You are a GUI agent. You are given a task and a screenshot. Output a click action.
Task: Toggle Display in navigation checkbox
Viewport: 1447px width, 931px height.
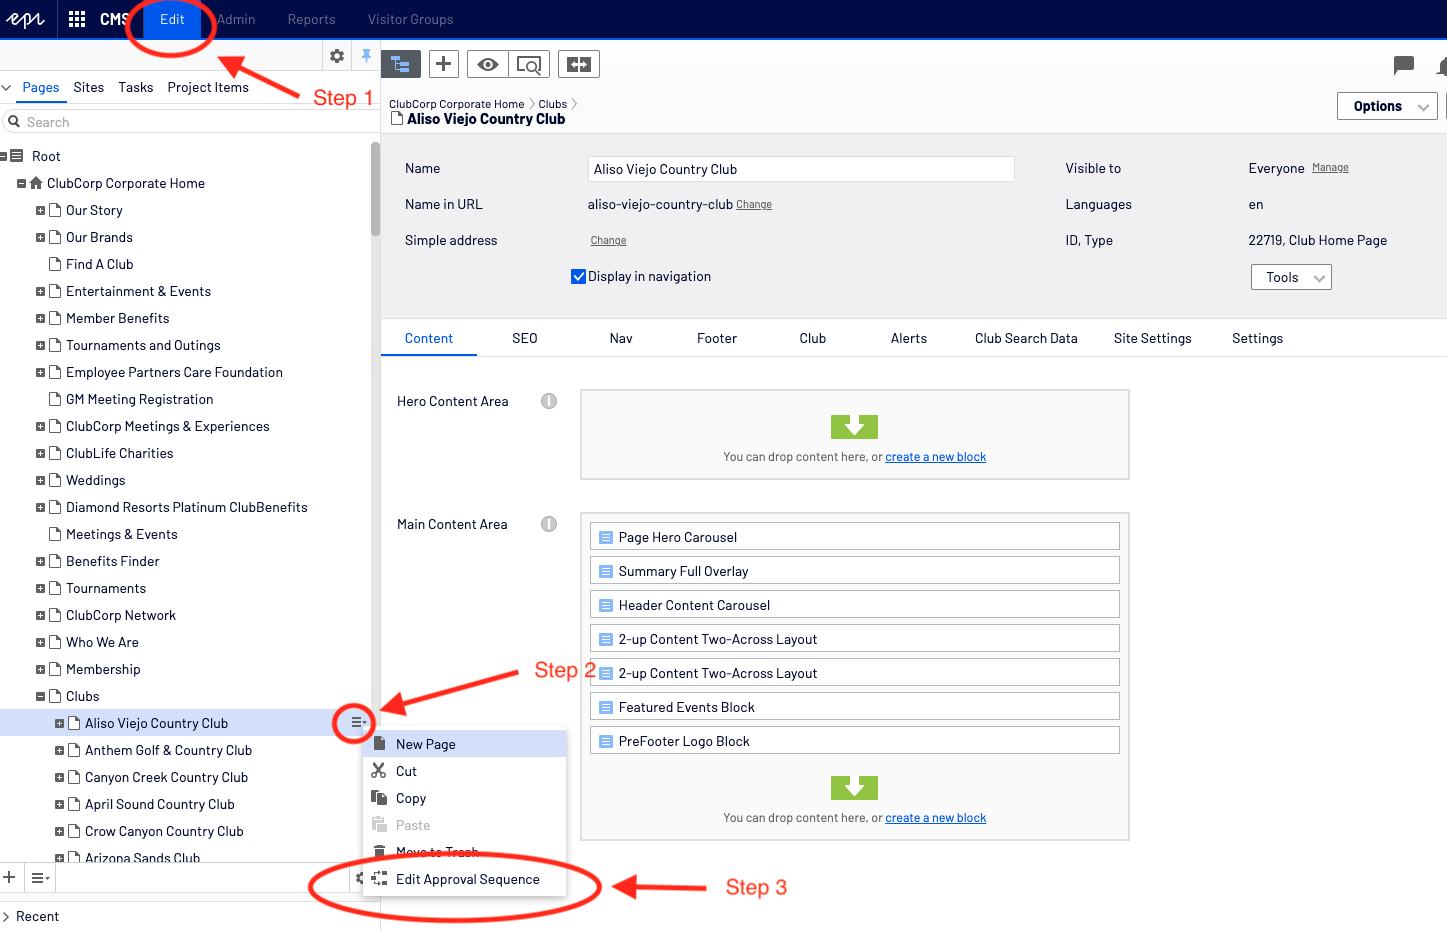point(578,276)
